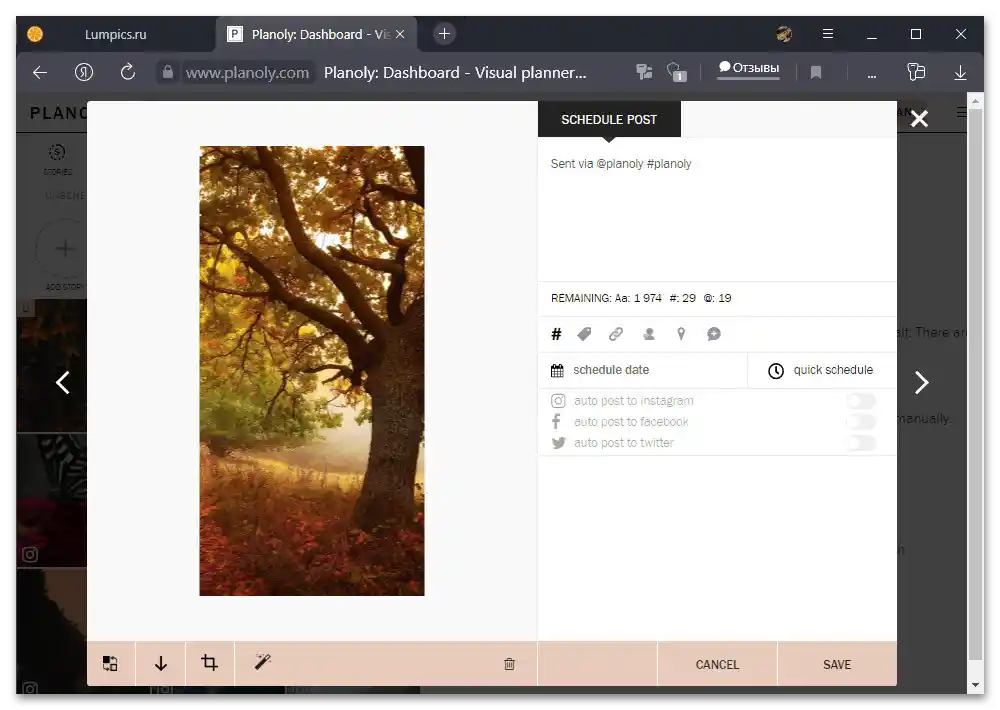
Task: Go to next post with right arrow
Action: tap(922, 383)
